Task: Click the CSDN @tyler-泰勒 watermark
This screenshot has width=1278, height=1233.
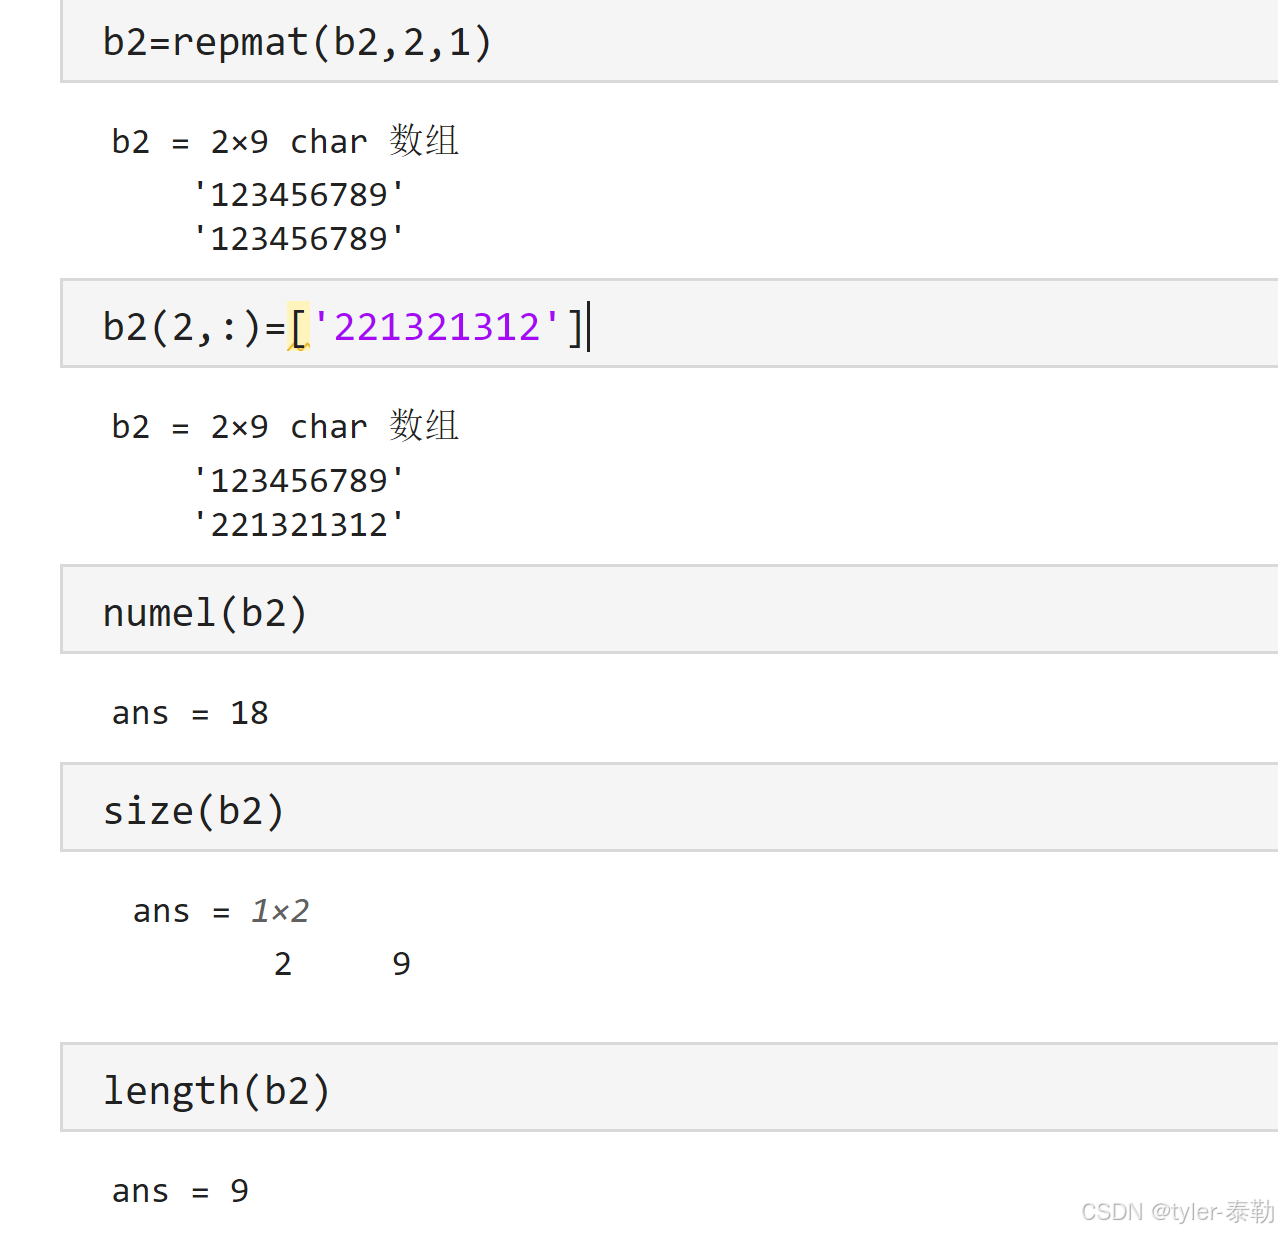Action: pyautogui.click(x=1177, y=1212)
